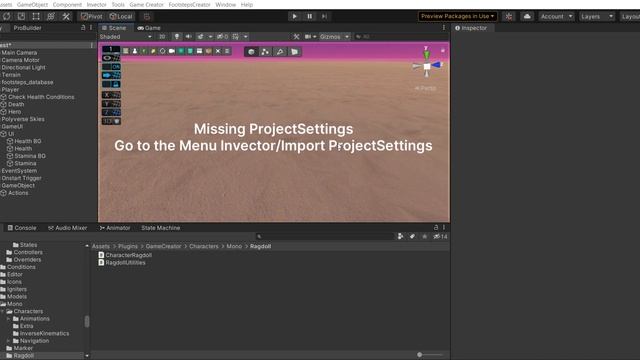Toggle scene audio speaker icon
This screenshot has width=640, height=360.
[x=188, y=37]
